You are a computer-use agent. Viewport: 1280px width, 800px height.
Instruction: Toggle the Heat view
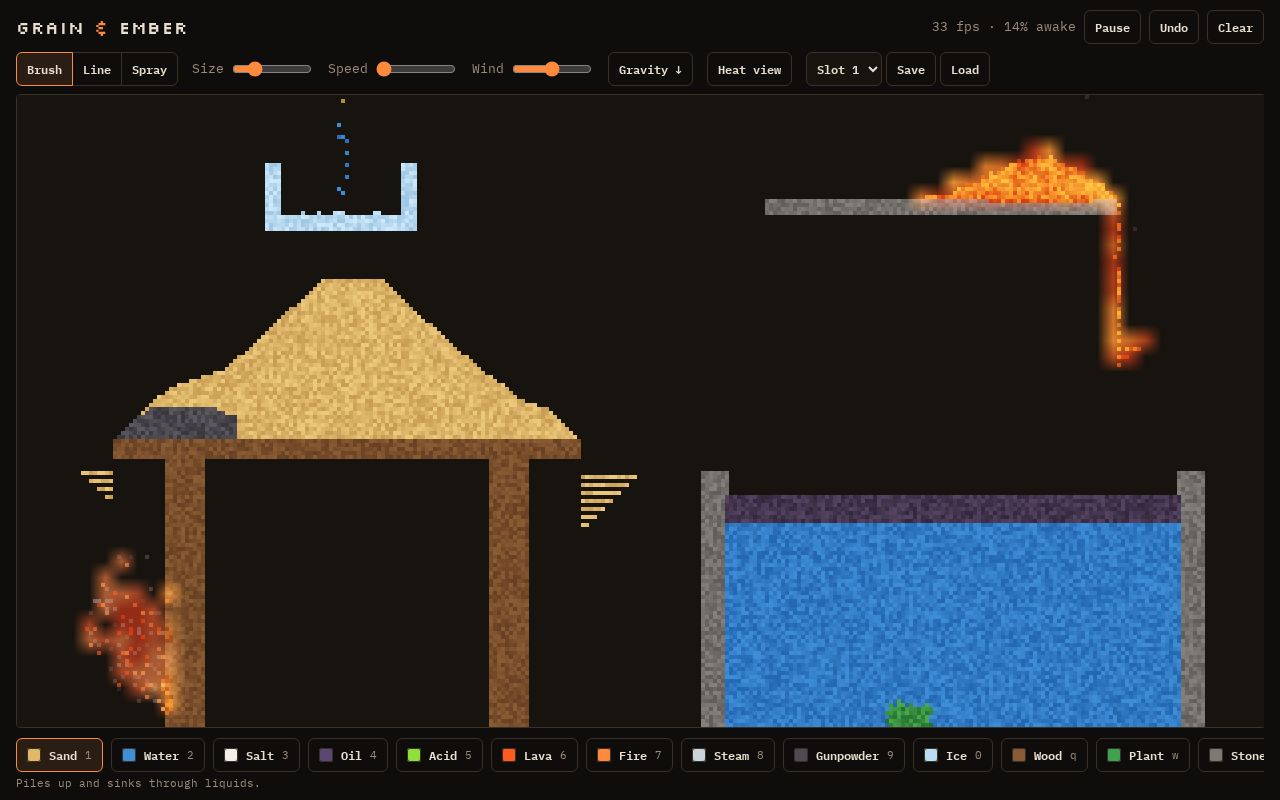click(749, 69)
